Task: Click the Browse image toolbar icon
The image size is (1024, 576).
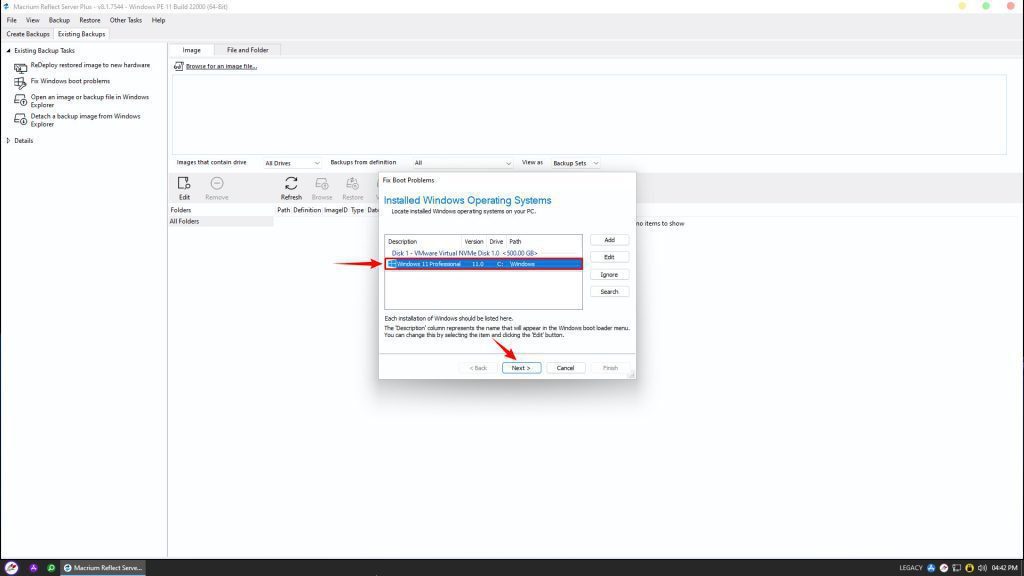Action: click(x=321, y=184)
